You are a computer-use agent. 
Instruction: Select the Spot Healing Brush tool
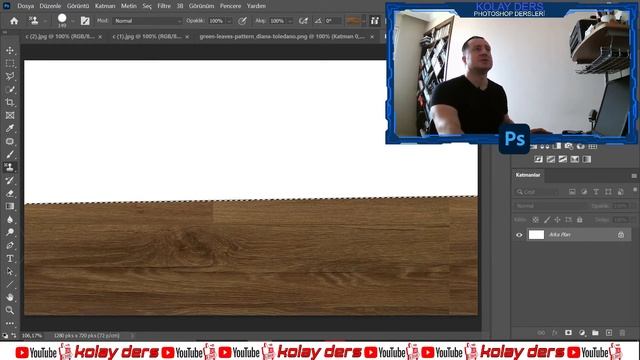pyautogui.click(x=10, y=141)
